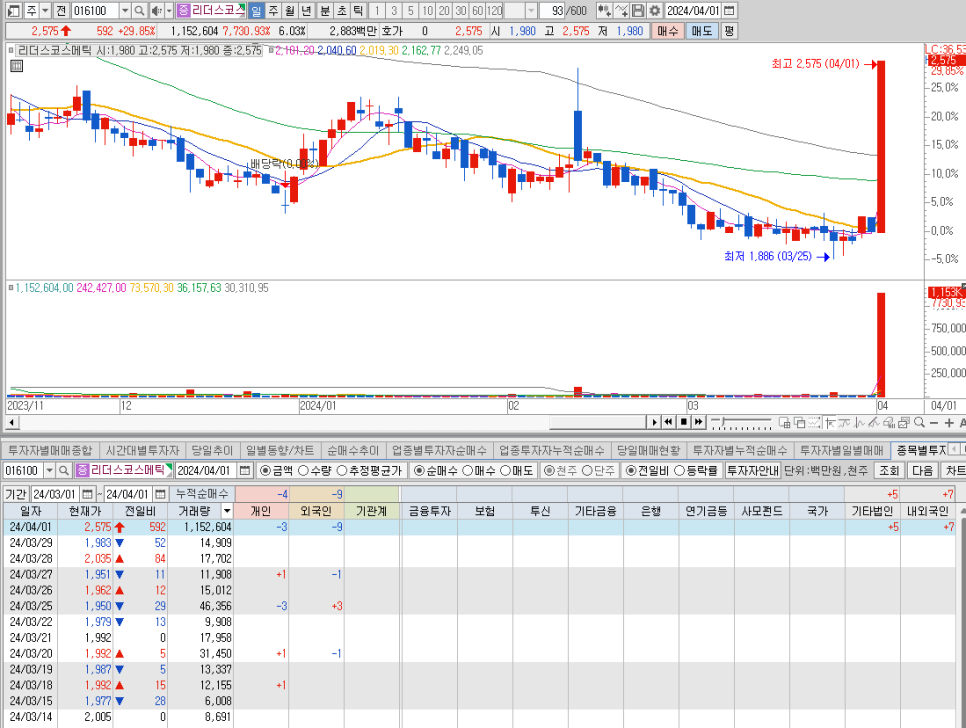Click the overlapping windows icon in the chart's bottom toolbar
966x728 pixels.
[x=800, y=423]
